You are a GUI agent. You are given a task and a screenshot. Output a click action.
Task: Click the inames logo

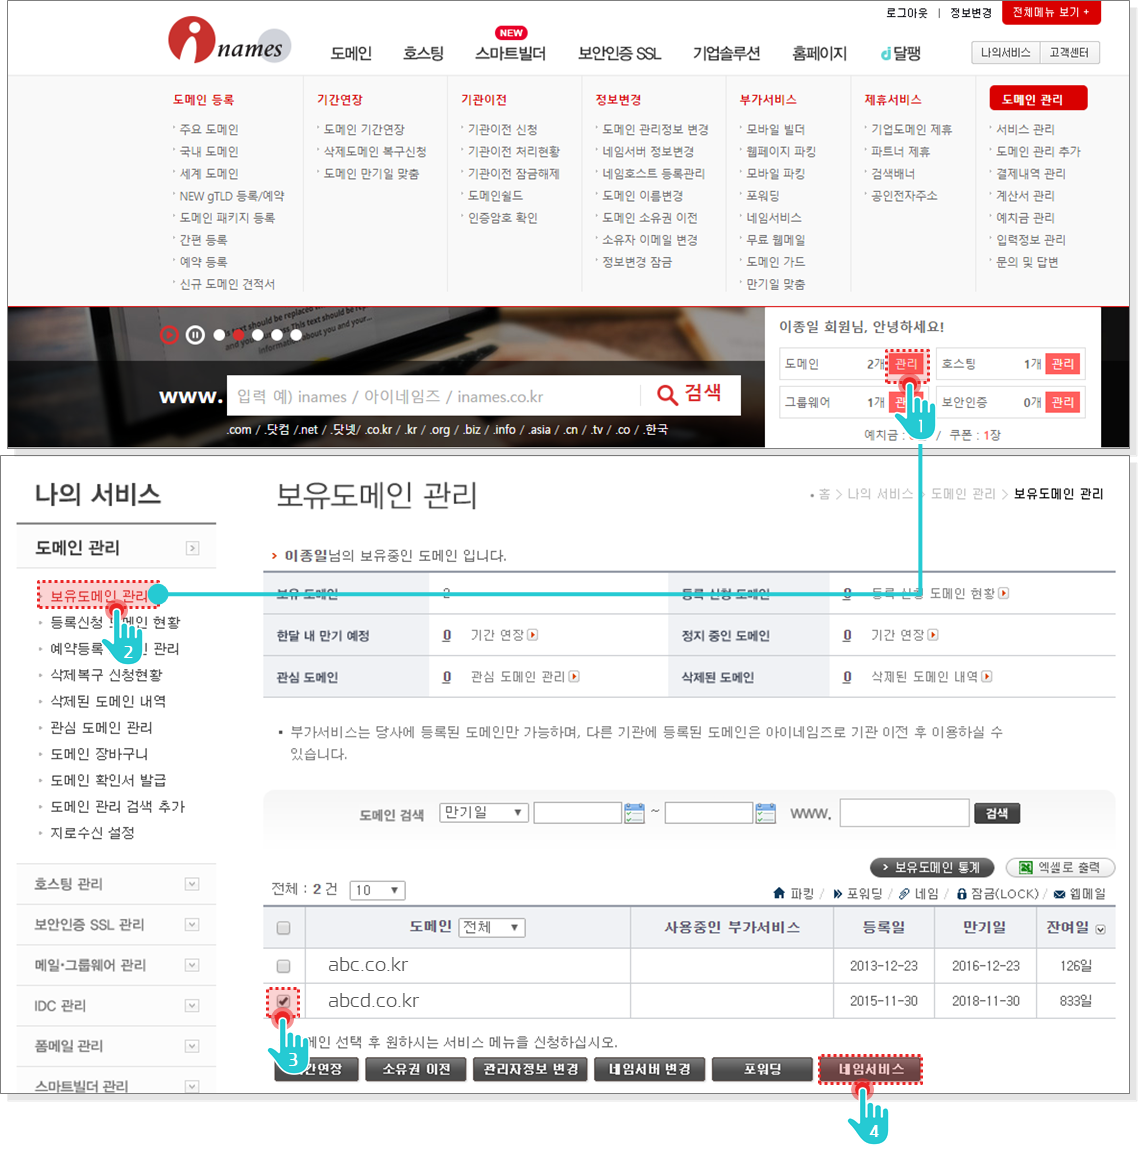click(229, 42)
